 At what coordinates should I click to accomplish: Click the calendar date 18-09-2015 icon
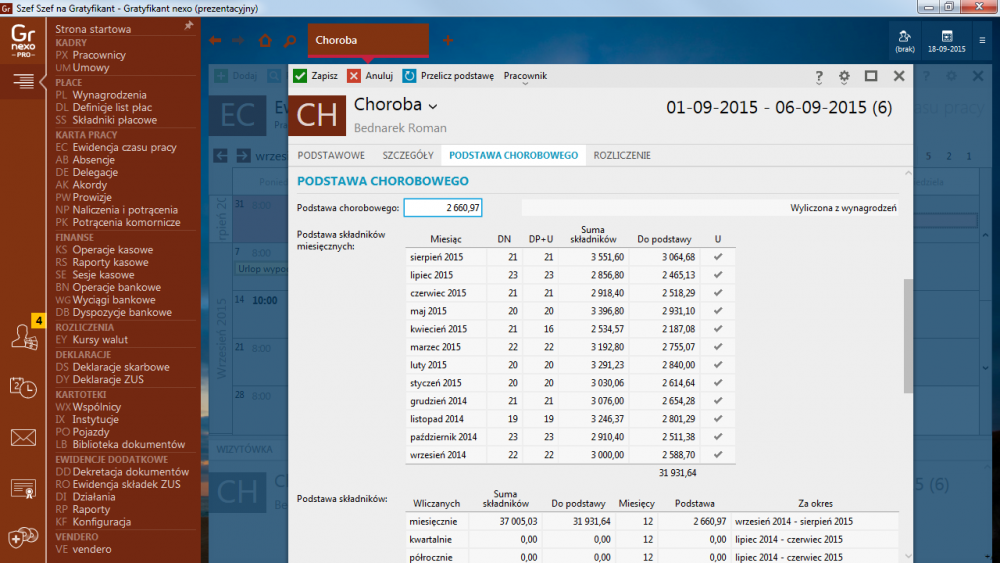coord(946,40)
